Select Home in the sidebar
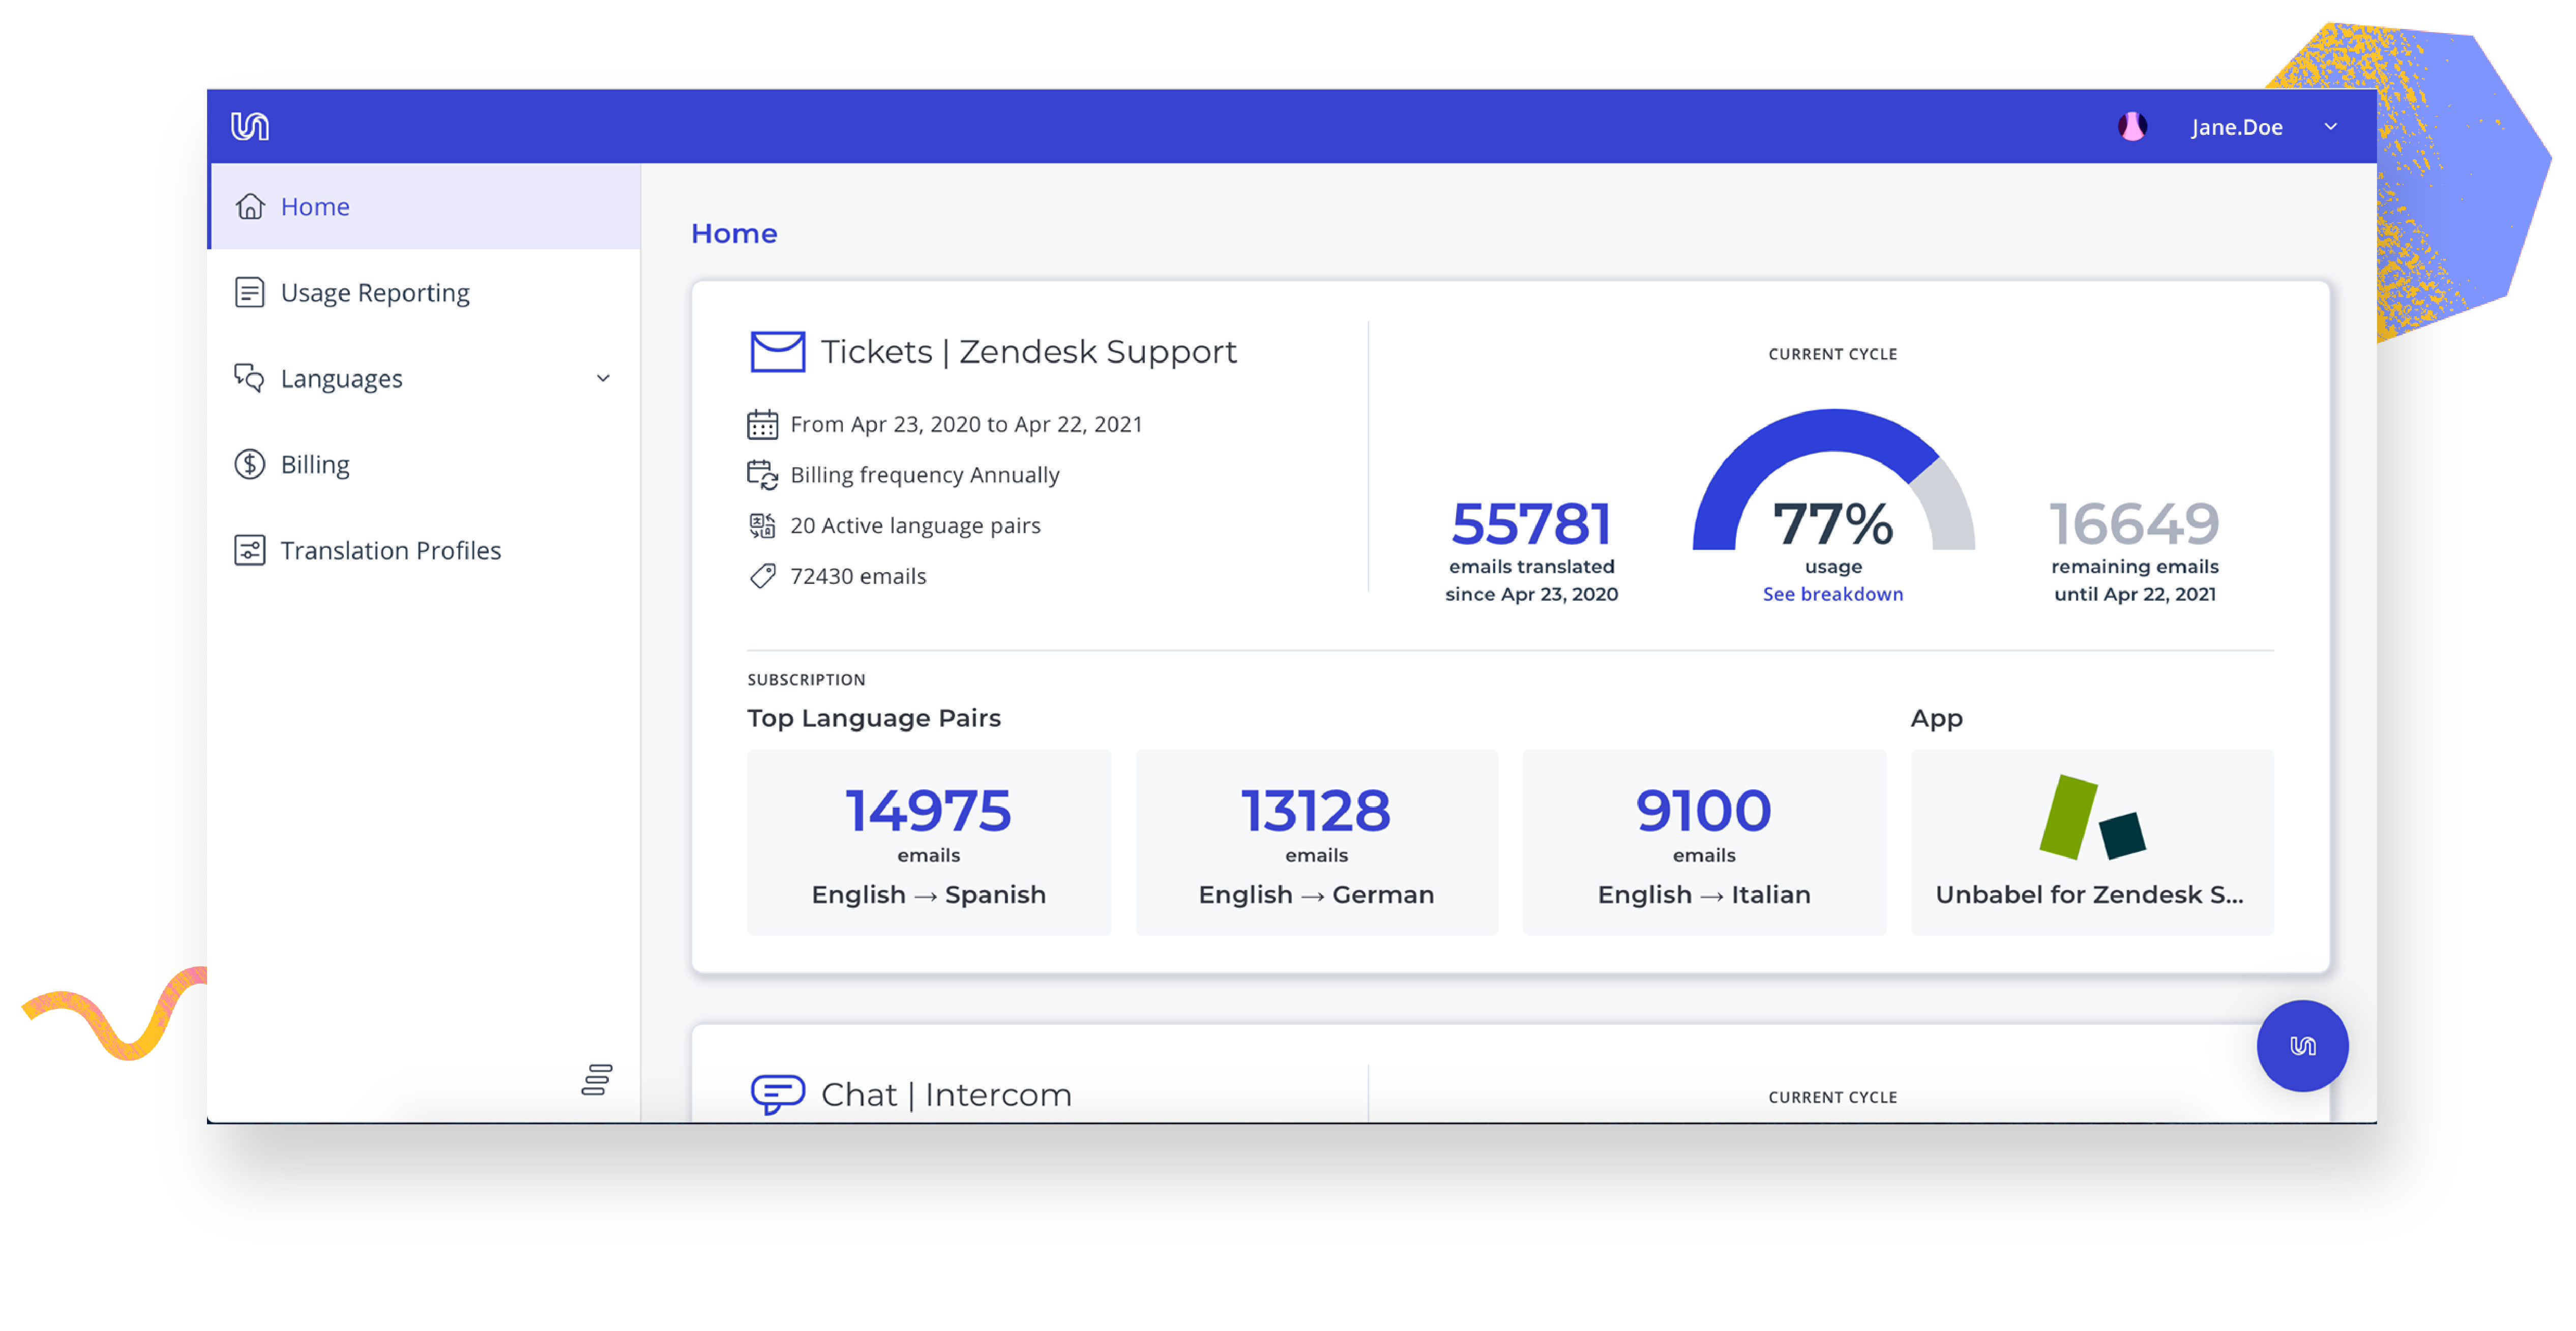The width and height of the screenshot is (2576, 1331). point(315,206)
